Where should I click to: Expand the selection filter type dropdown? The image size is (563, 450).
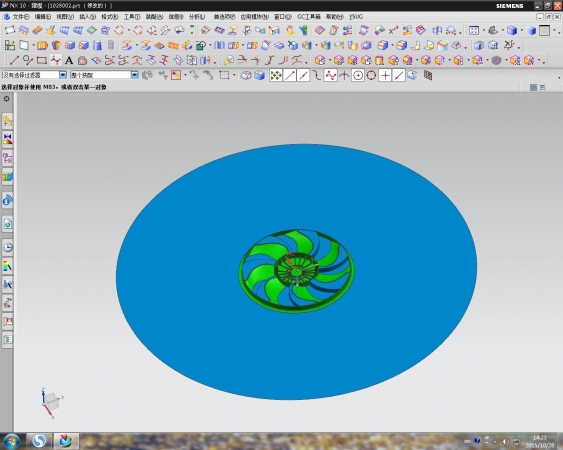pos(63,75)
